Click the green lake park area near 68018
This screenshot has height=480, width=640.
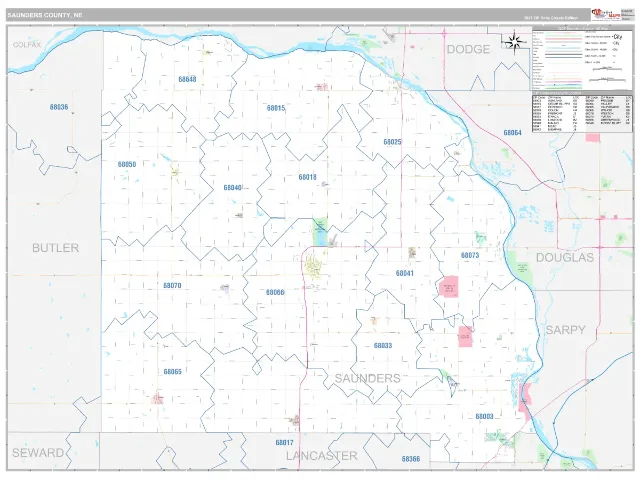click(320, 232)
